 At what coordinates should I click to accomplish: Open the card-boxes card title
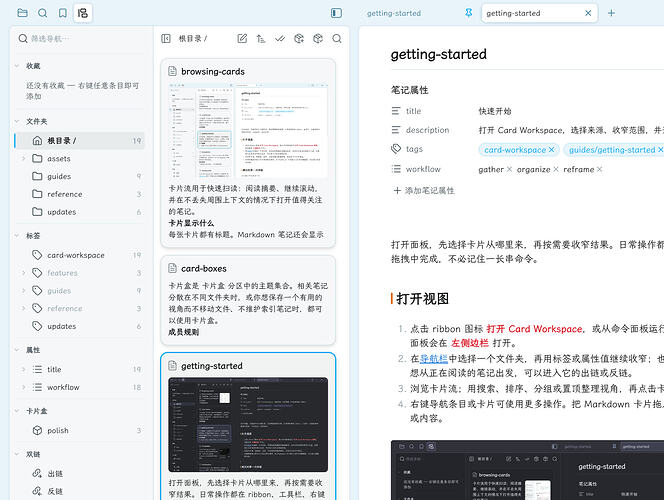point(204,268)
